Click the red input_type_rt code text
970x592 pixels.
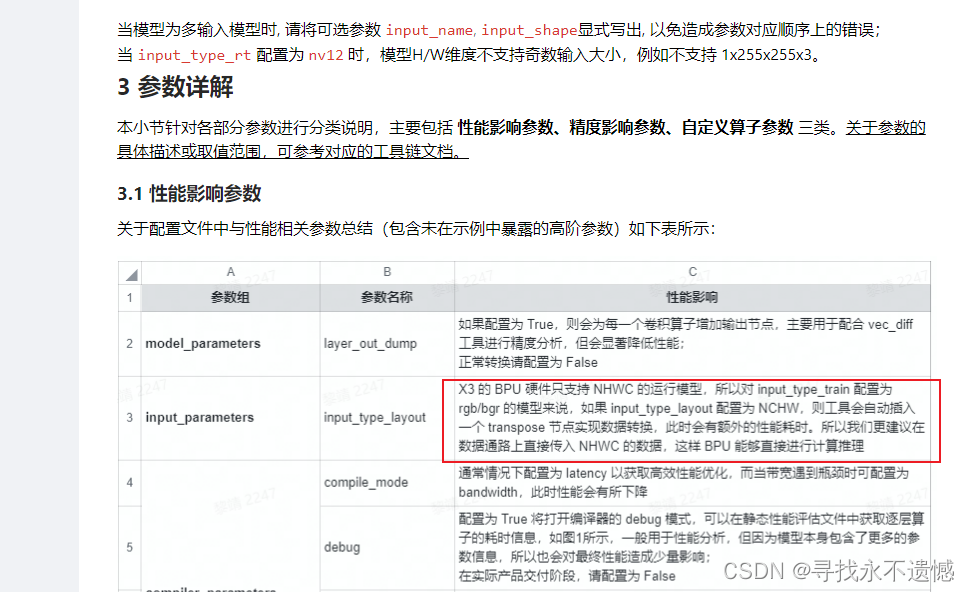[x=194, y=55]
